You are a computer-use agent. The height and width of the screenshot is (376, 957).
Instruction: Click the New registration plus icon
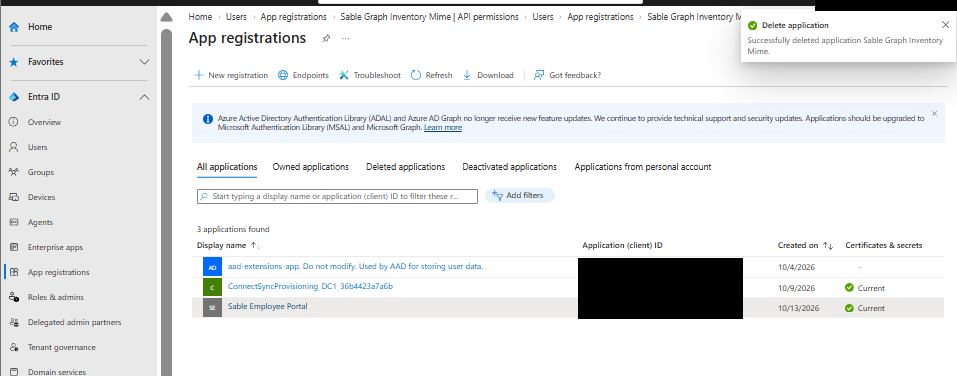pos(198,75)
